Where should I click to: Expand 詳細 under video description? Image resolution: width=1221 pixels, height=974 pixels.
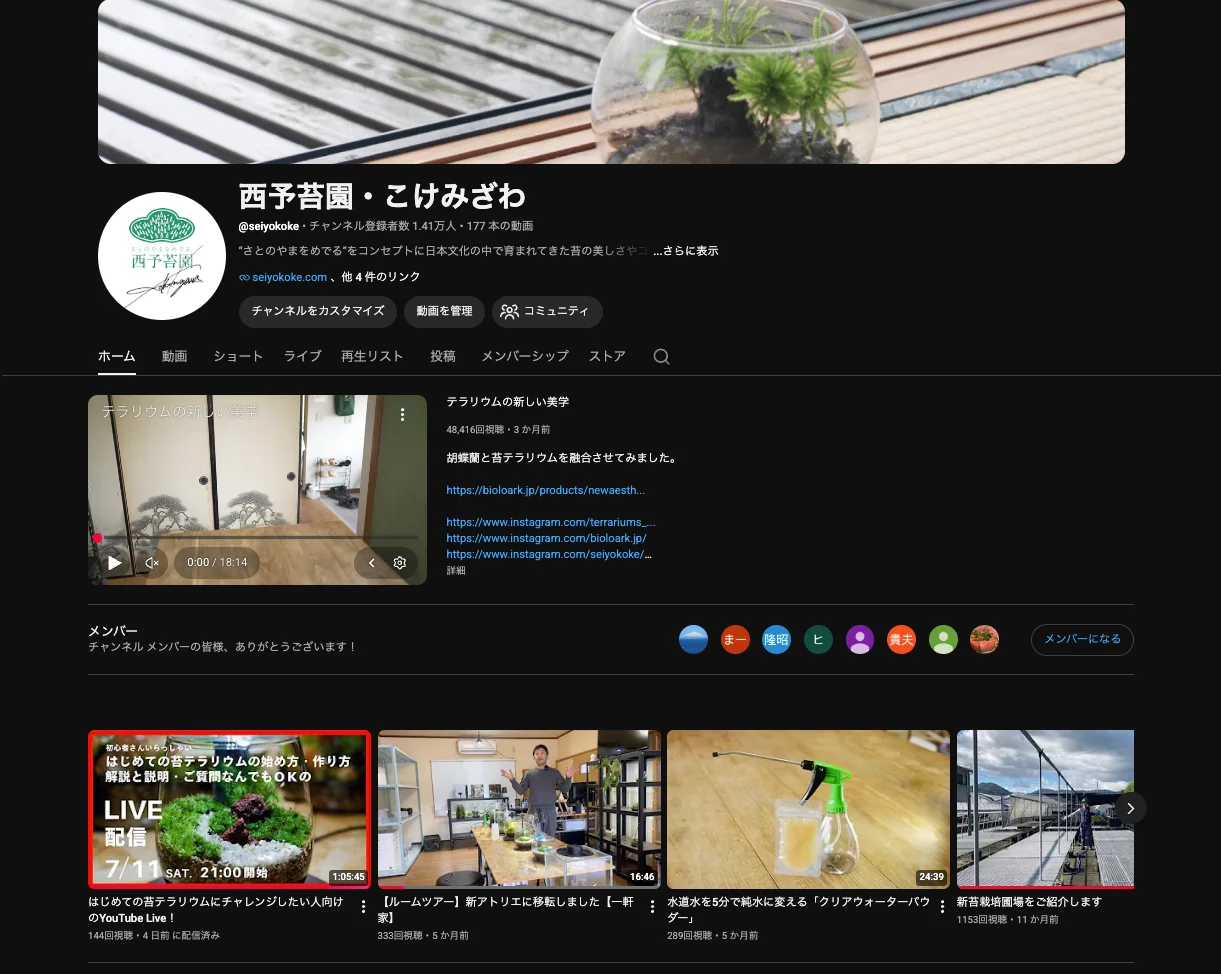click(x=456, y=571)
